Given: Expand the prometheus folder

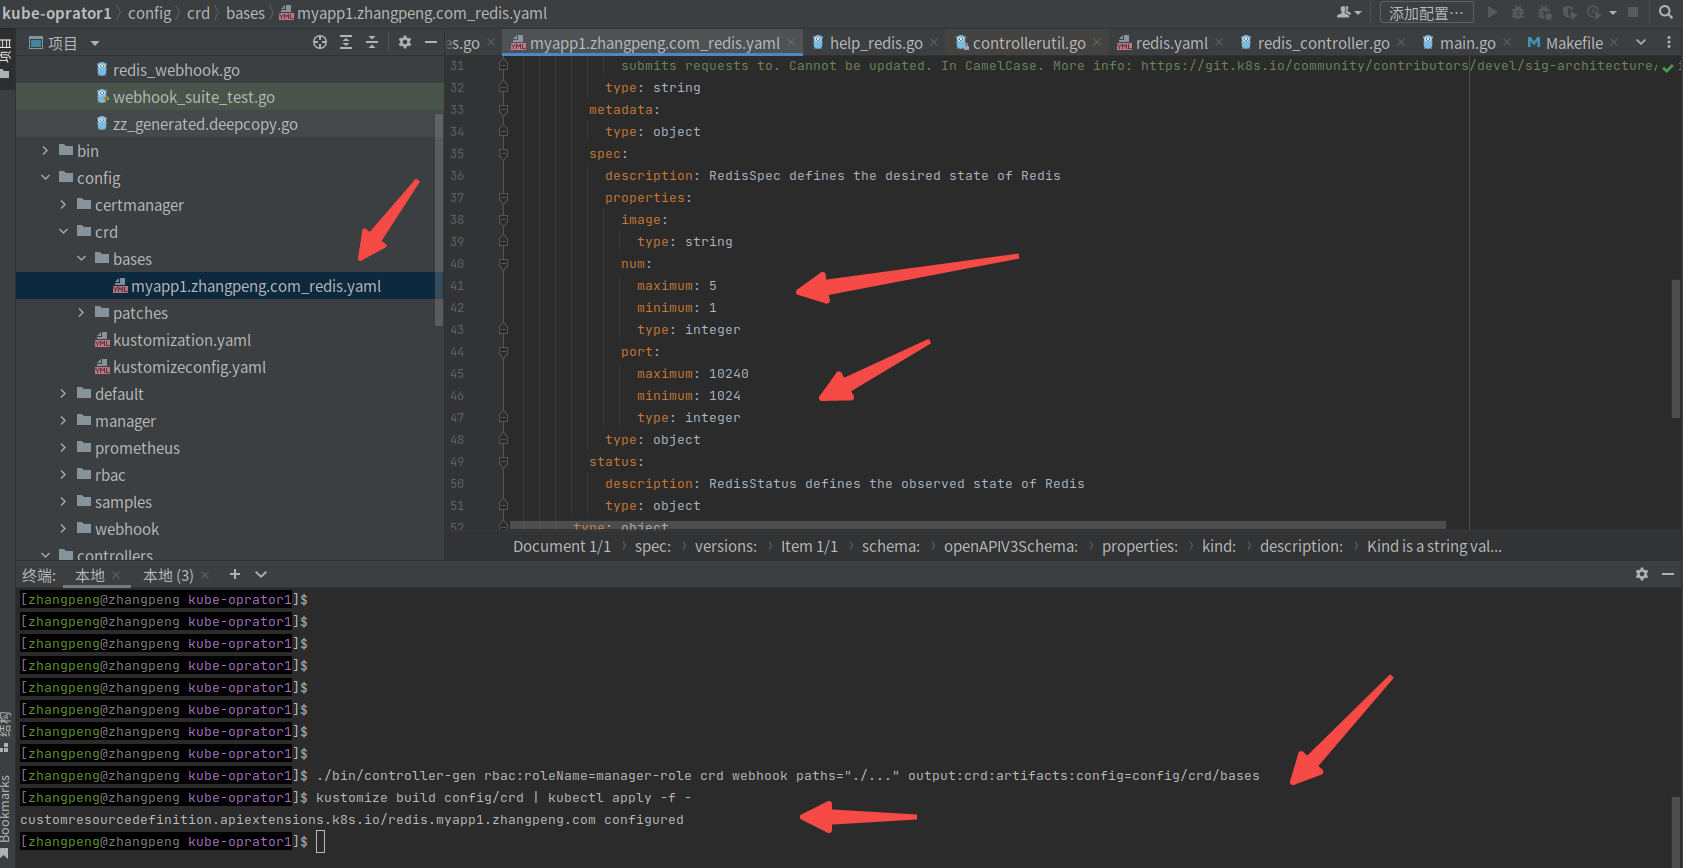Looking at the screenshot, I should click(63, 448).
